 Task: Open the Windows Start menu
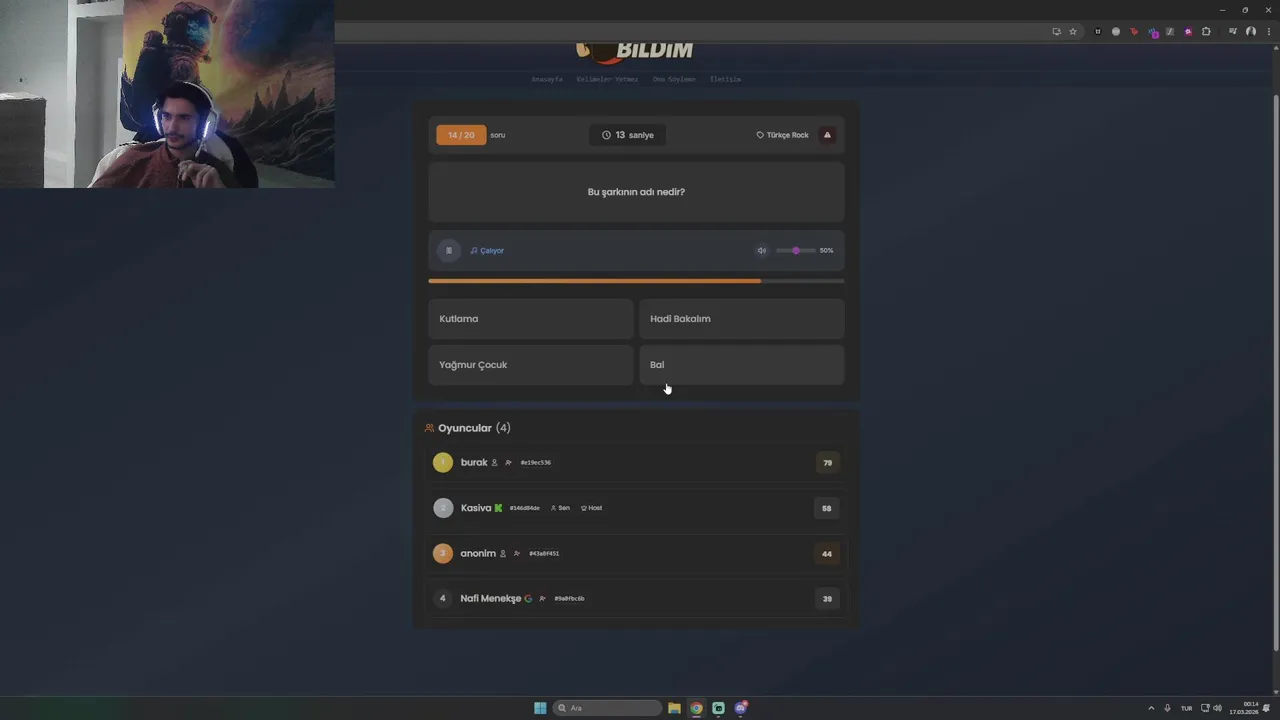coord(540,708)
